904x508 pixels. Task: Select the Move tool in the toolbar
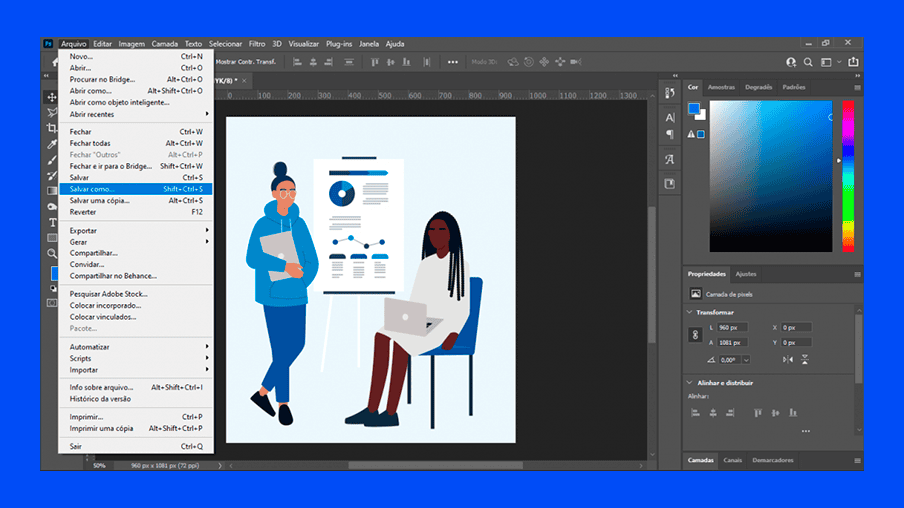52,97
